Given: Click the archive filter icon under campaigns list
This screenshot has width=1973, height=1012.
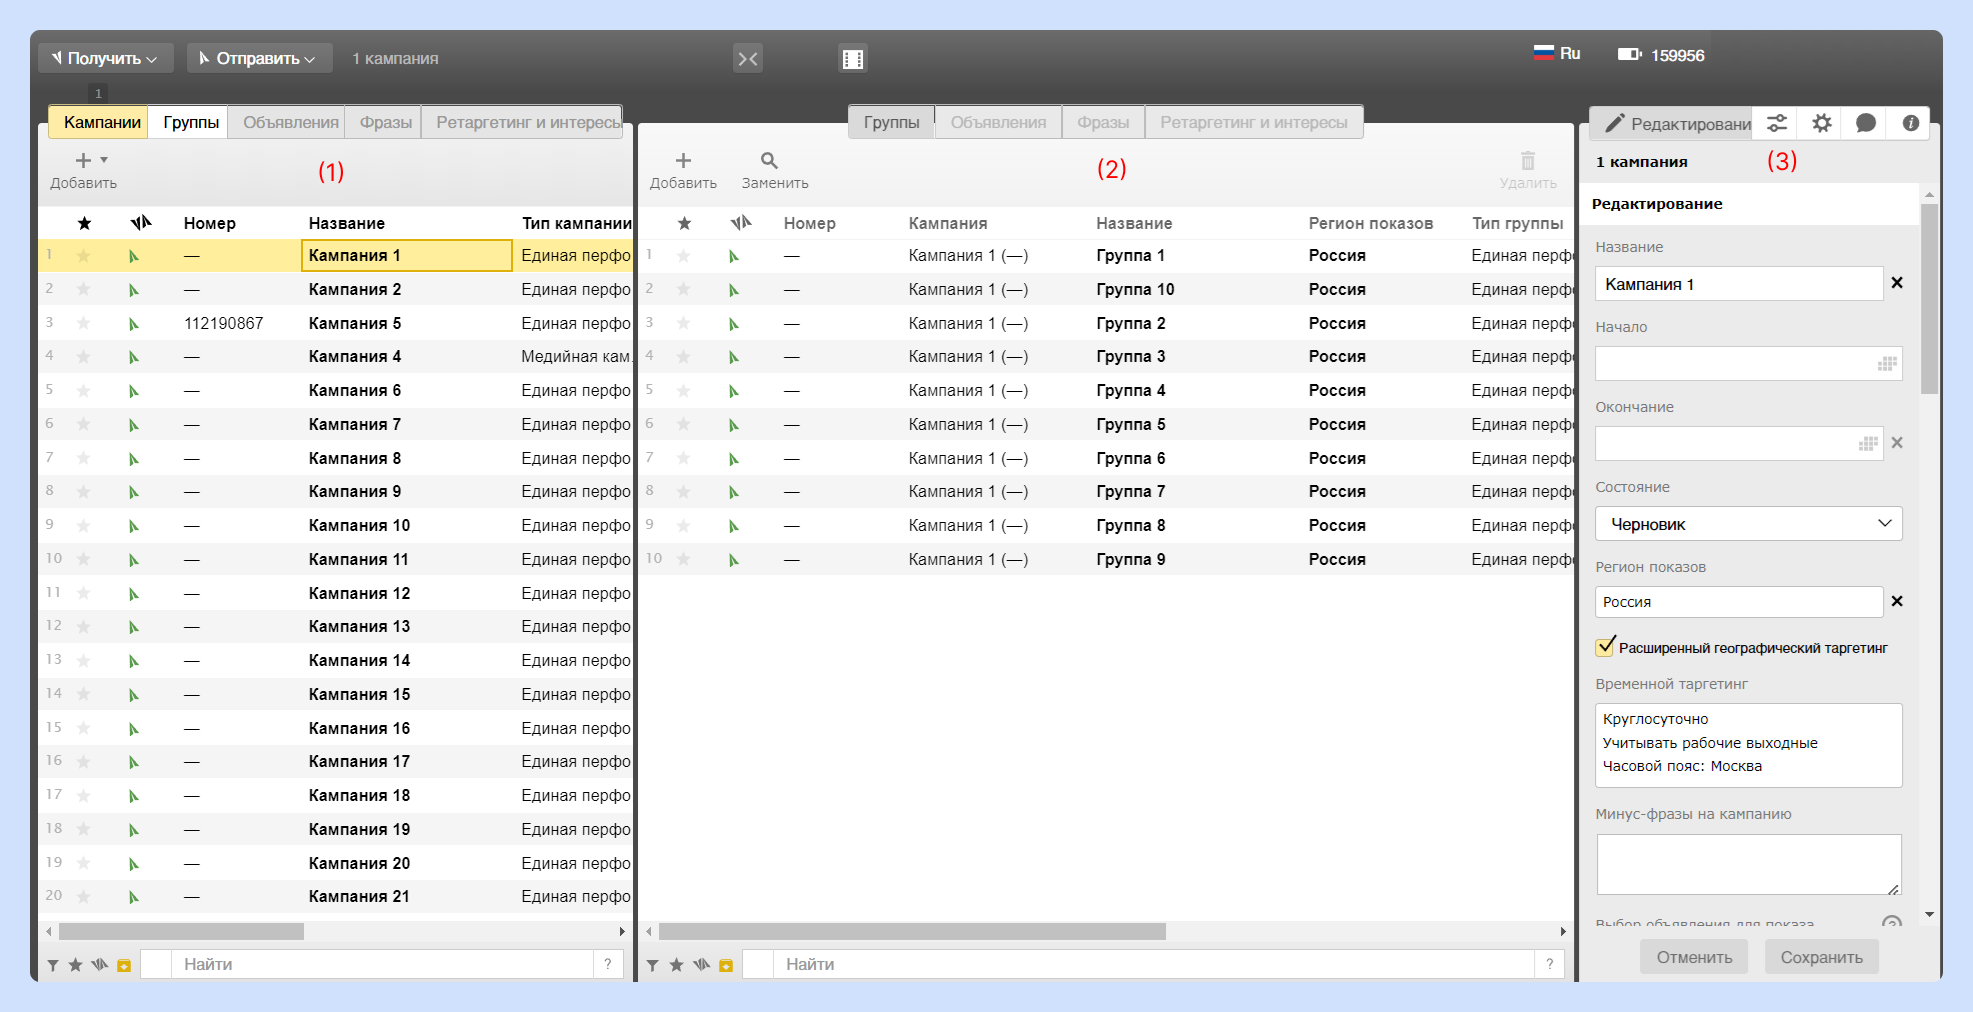Looking at the screenshot, I should click(x=124, y=965).
